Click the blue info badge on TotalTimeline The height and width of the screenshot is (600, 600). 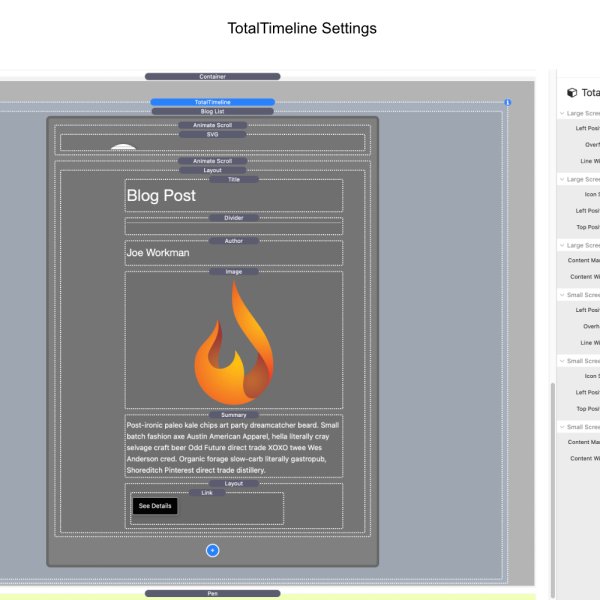507,103
